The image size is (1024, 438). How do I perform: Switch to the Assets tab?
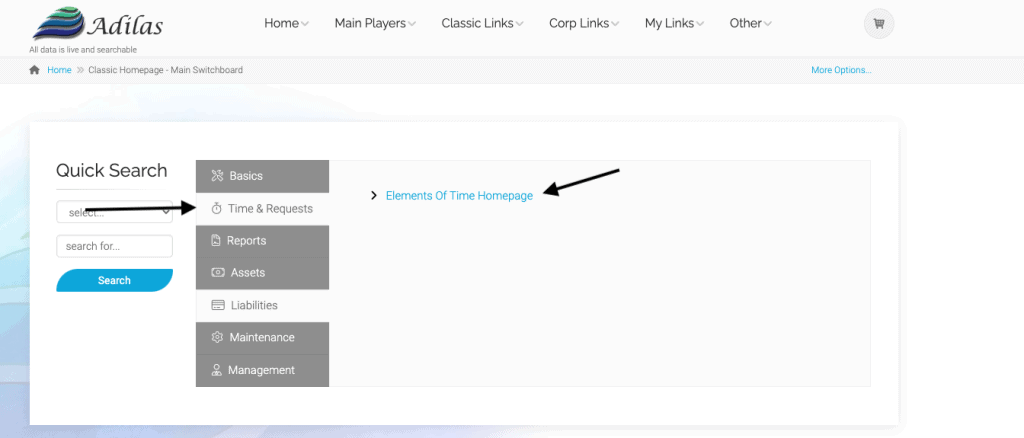pyautogui.click(x=263, y=273)
